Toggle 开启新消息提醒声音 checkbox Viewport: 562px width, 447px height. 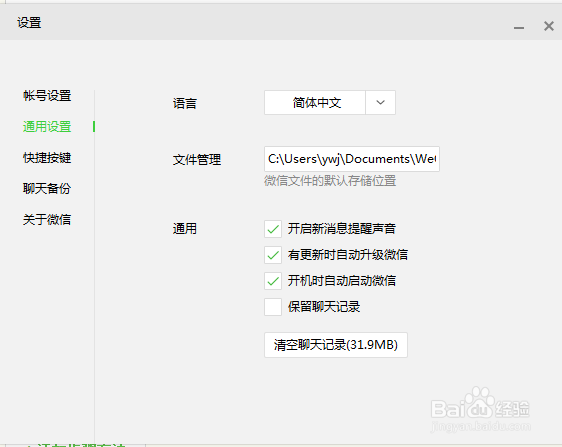pos(273,229)
